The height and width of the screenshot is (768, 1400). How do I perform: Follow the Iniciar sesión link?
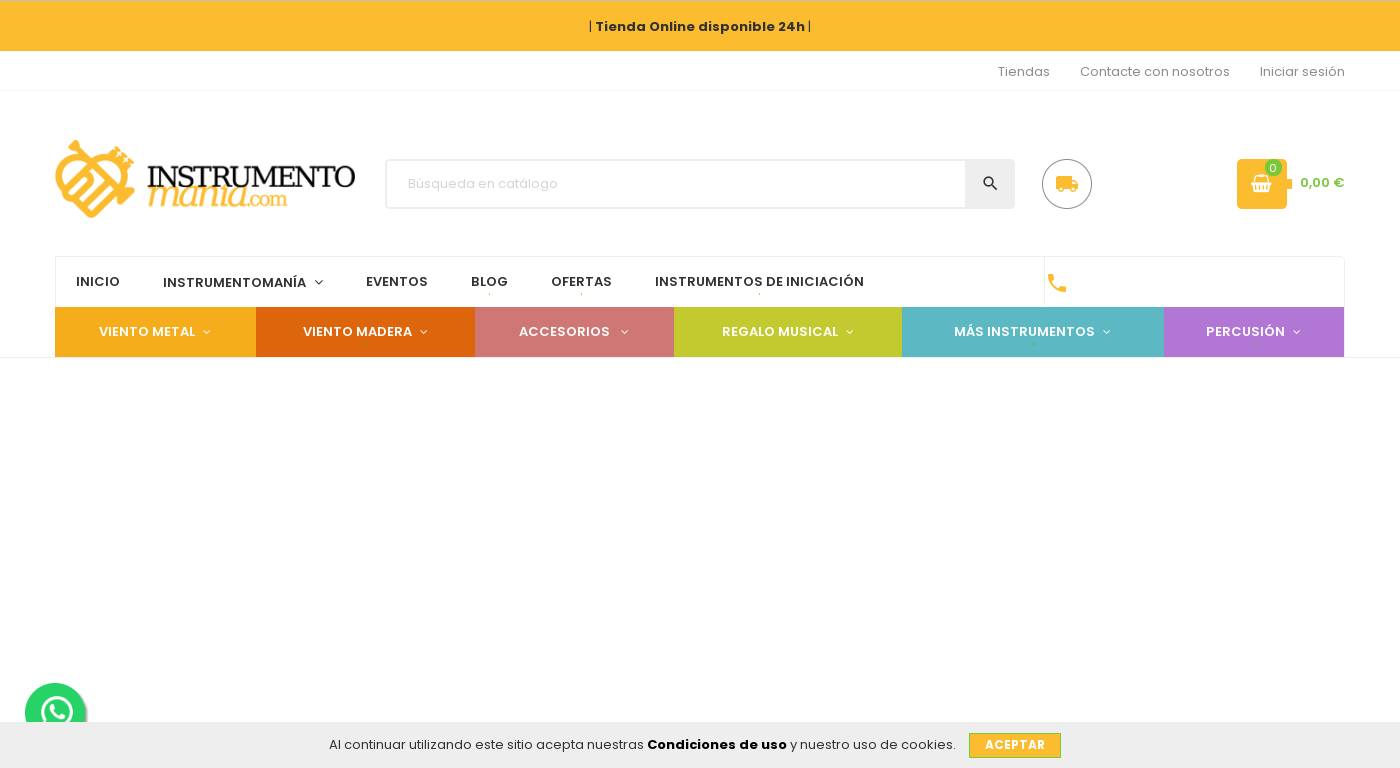click(x=1302, y=72)
